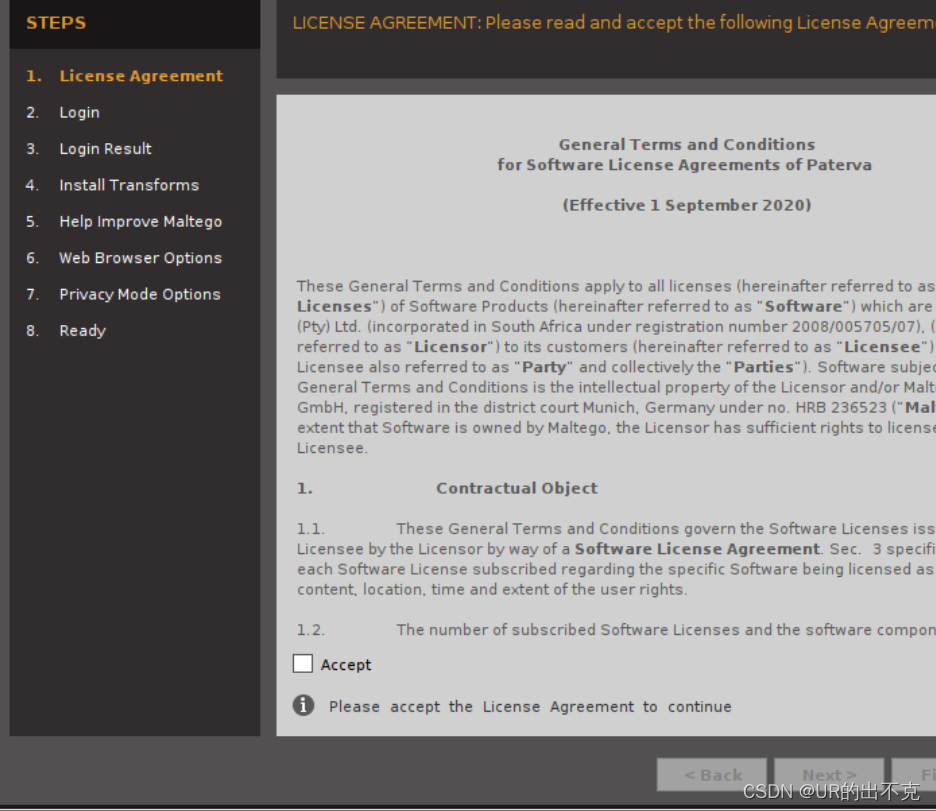Click the Software License Agreement bold text

[x=697, y=549]
